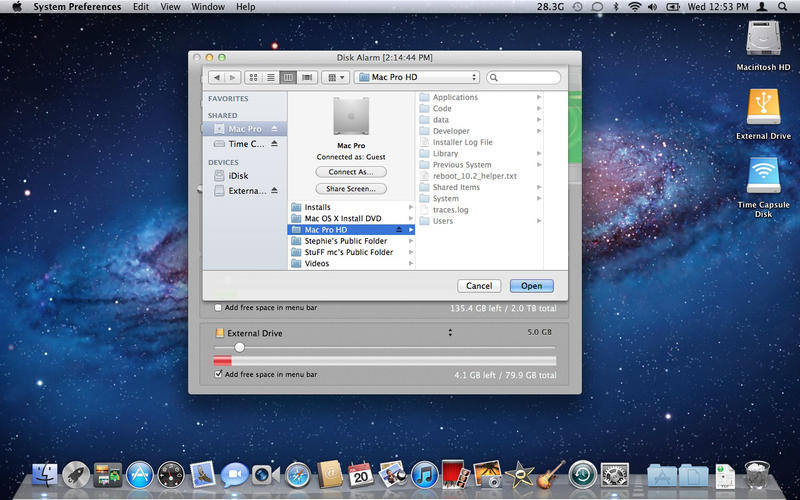Click the External Drive usage bar
This screenshot has height=500, width=800.
point(385,361)
